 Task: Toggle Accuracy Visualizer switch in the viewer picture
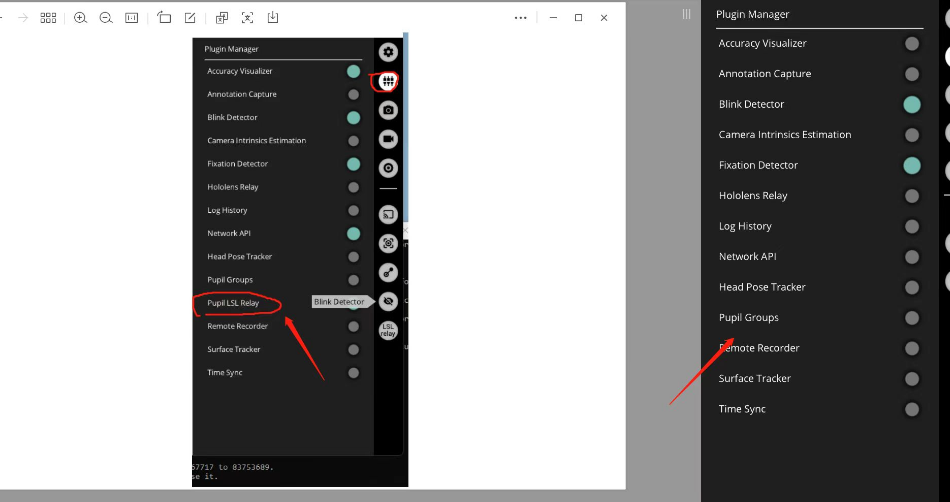pos(353,71)
